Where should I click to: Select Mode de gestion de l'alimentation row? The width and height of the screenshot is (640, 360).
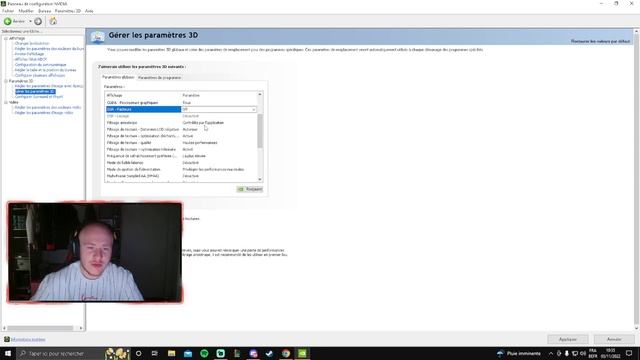click(x=181, y=169)
